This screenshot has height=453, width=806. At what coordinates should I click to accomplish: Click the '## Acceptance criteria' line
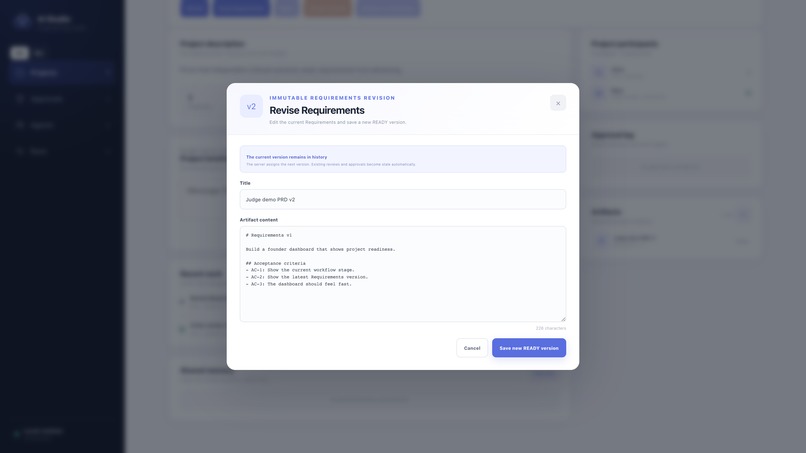tap(276, 263)
